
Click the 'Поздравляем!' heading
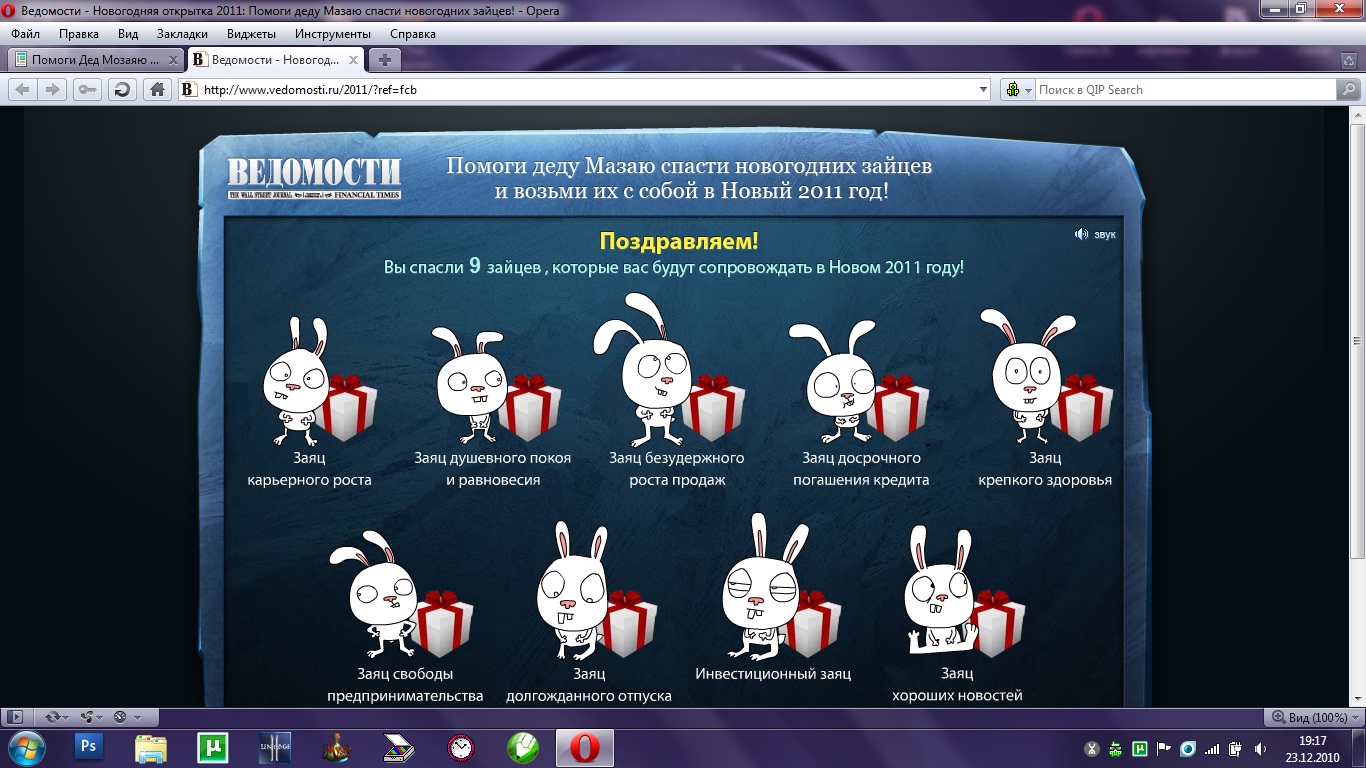click(x=679, y=241)
